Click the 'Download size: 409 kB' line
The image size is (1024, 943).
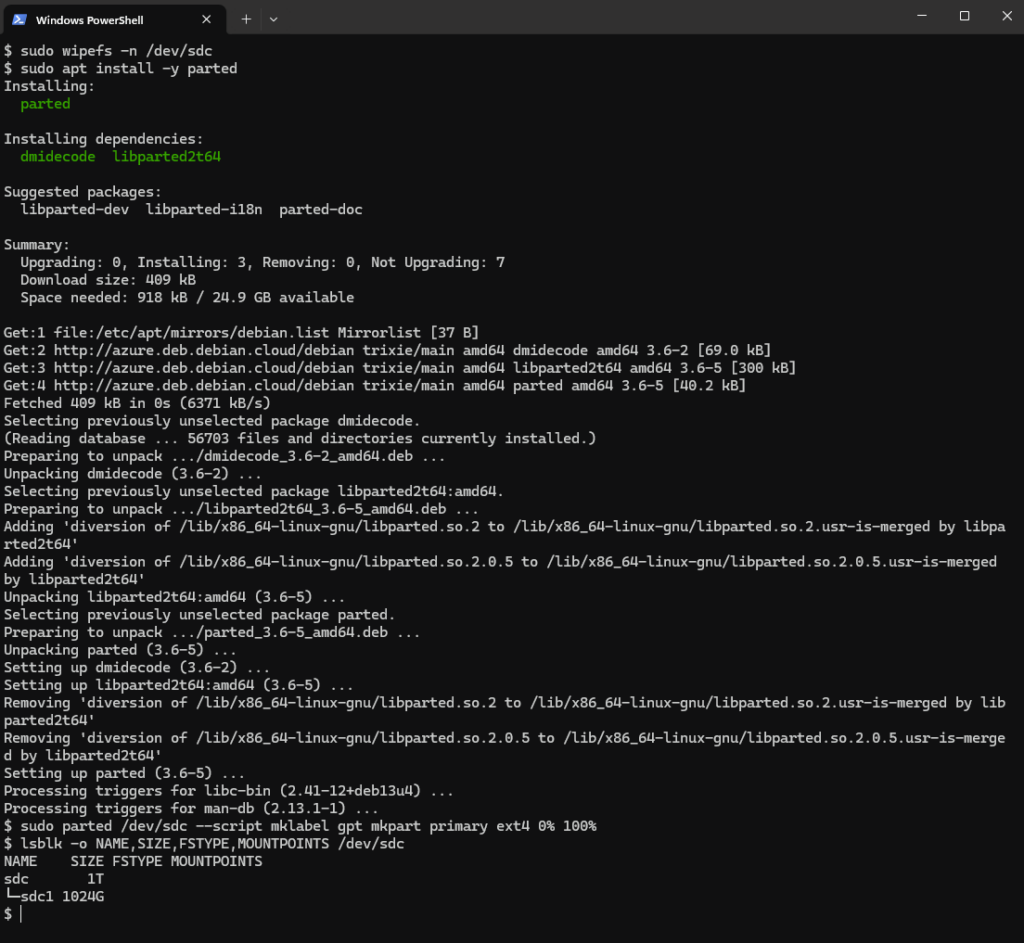(108, 280)
